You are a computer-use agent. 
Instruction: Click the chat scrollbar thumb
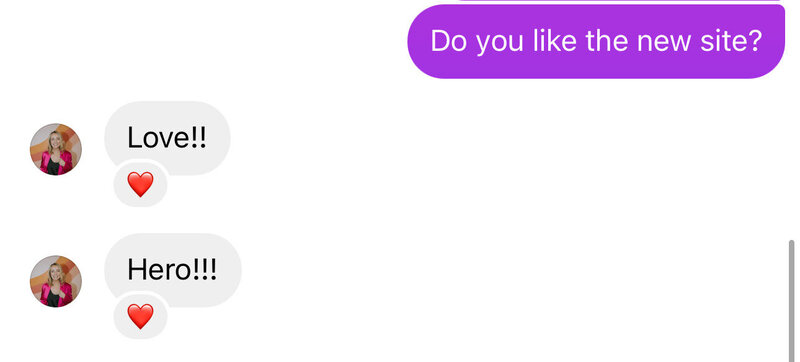tap(791, 301)
